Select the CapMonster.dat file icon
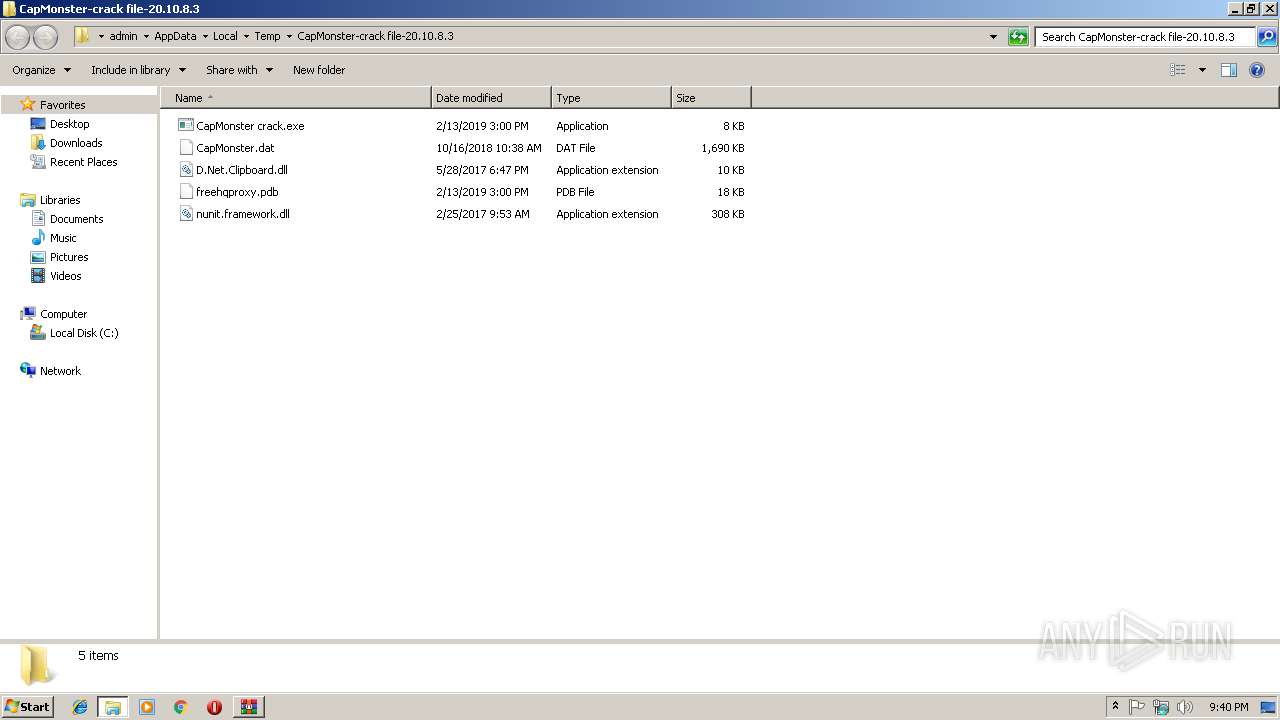The width and height of the screenshot is (1280, 720). [x=185, y=148]
